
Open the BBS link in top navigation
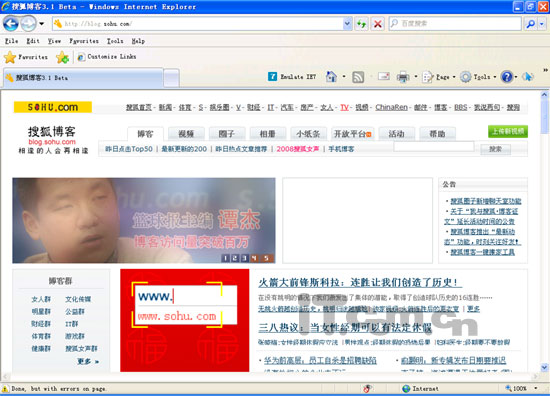point(461,107)
